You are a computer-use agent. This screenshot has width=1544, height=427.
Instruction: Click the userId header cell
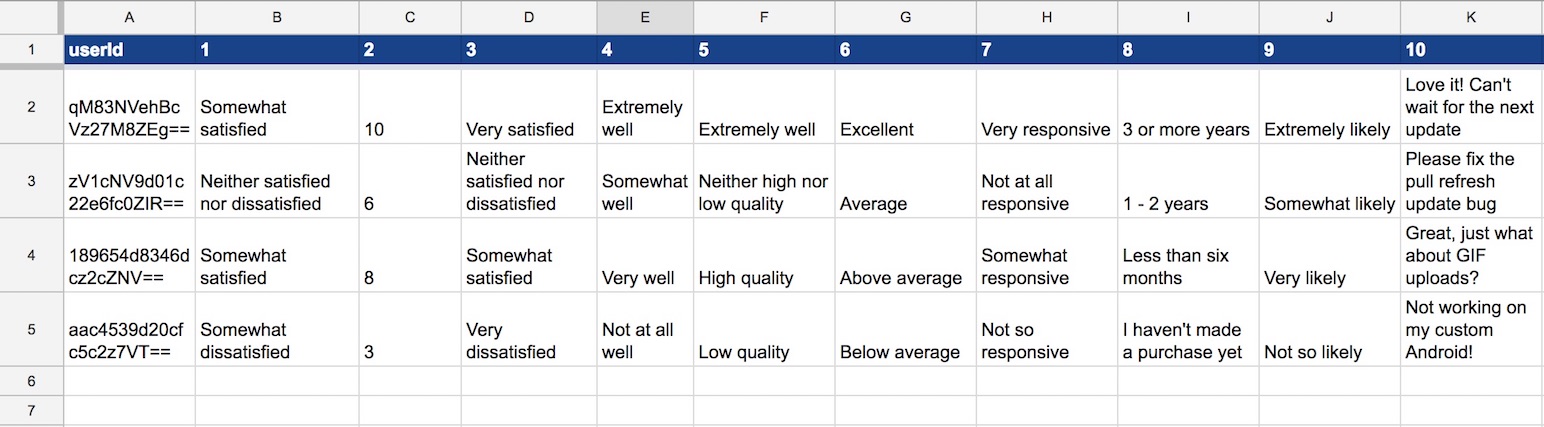(130, 50)
